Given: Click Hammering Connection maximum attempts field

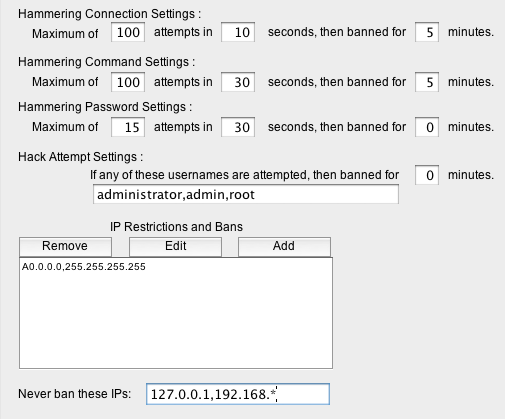Looking at the screenshot, I should coord(128,32).
